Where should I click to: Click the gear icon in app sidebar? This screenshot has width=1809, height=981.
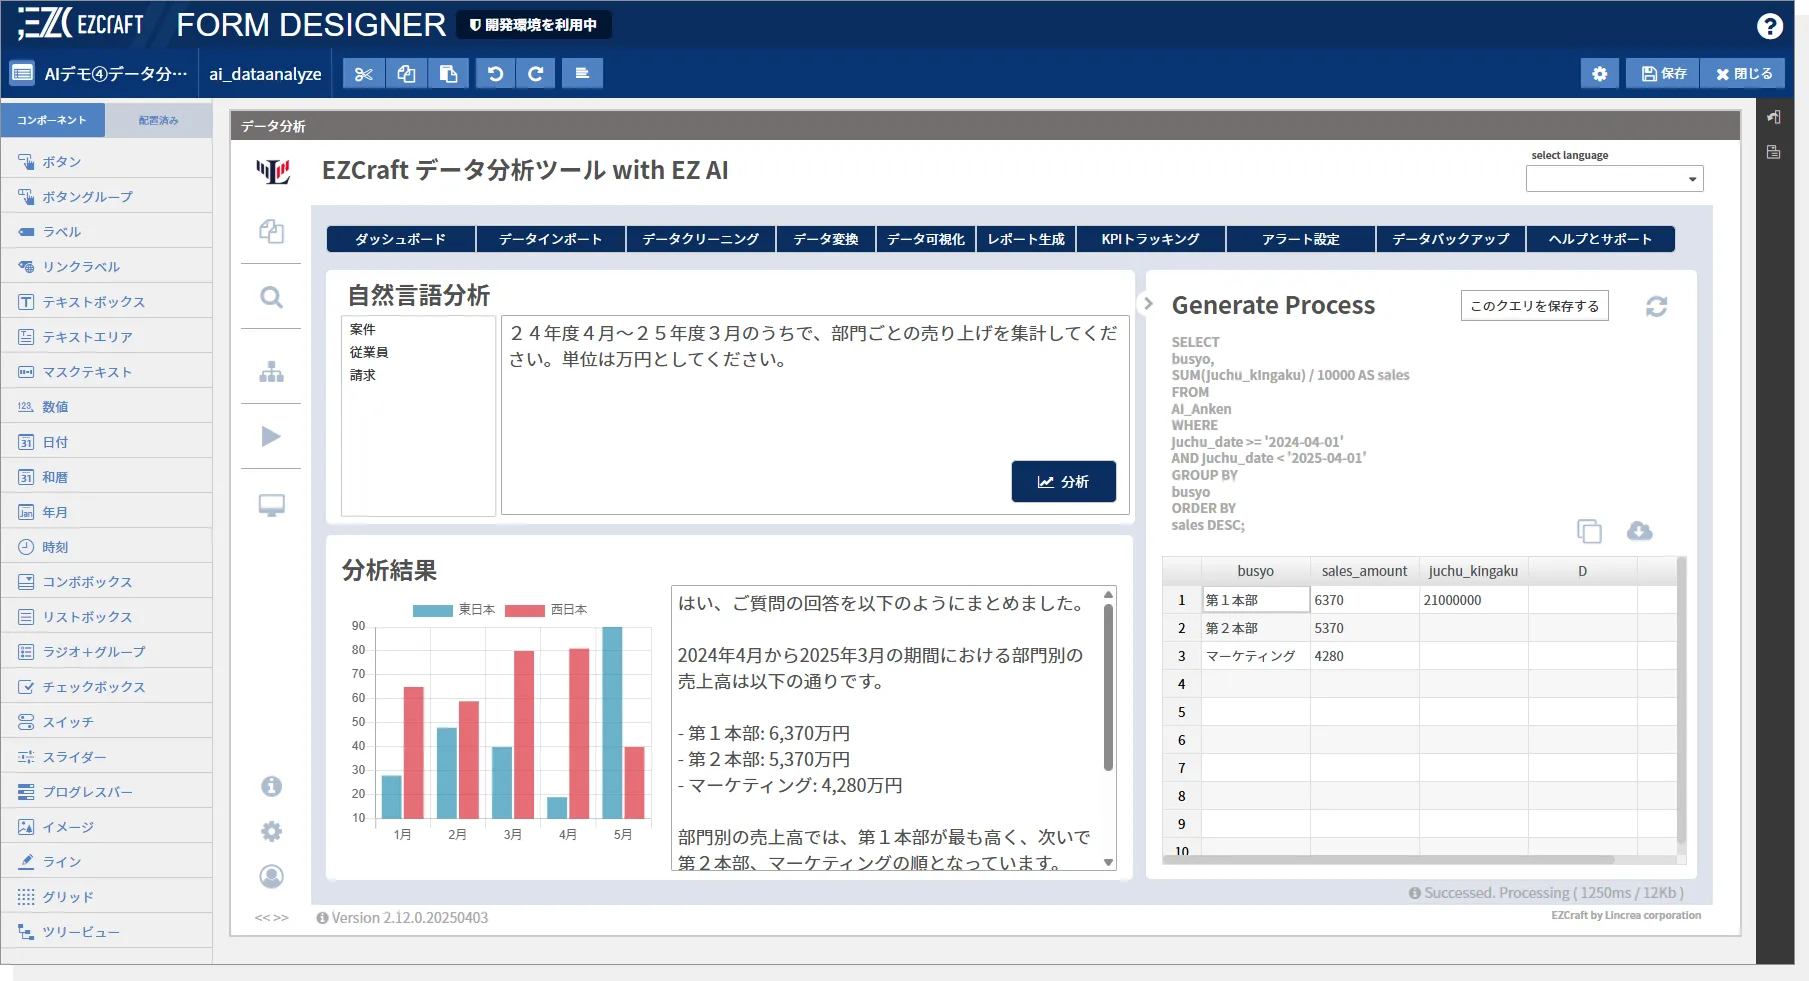click(x=271, y=832)
